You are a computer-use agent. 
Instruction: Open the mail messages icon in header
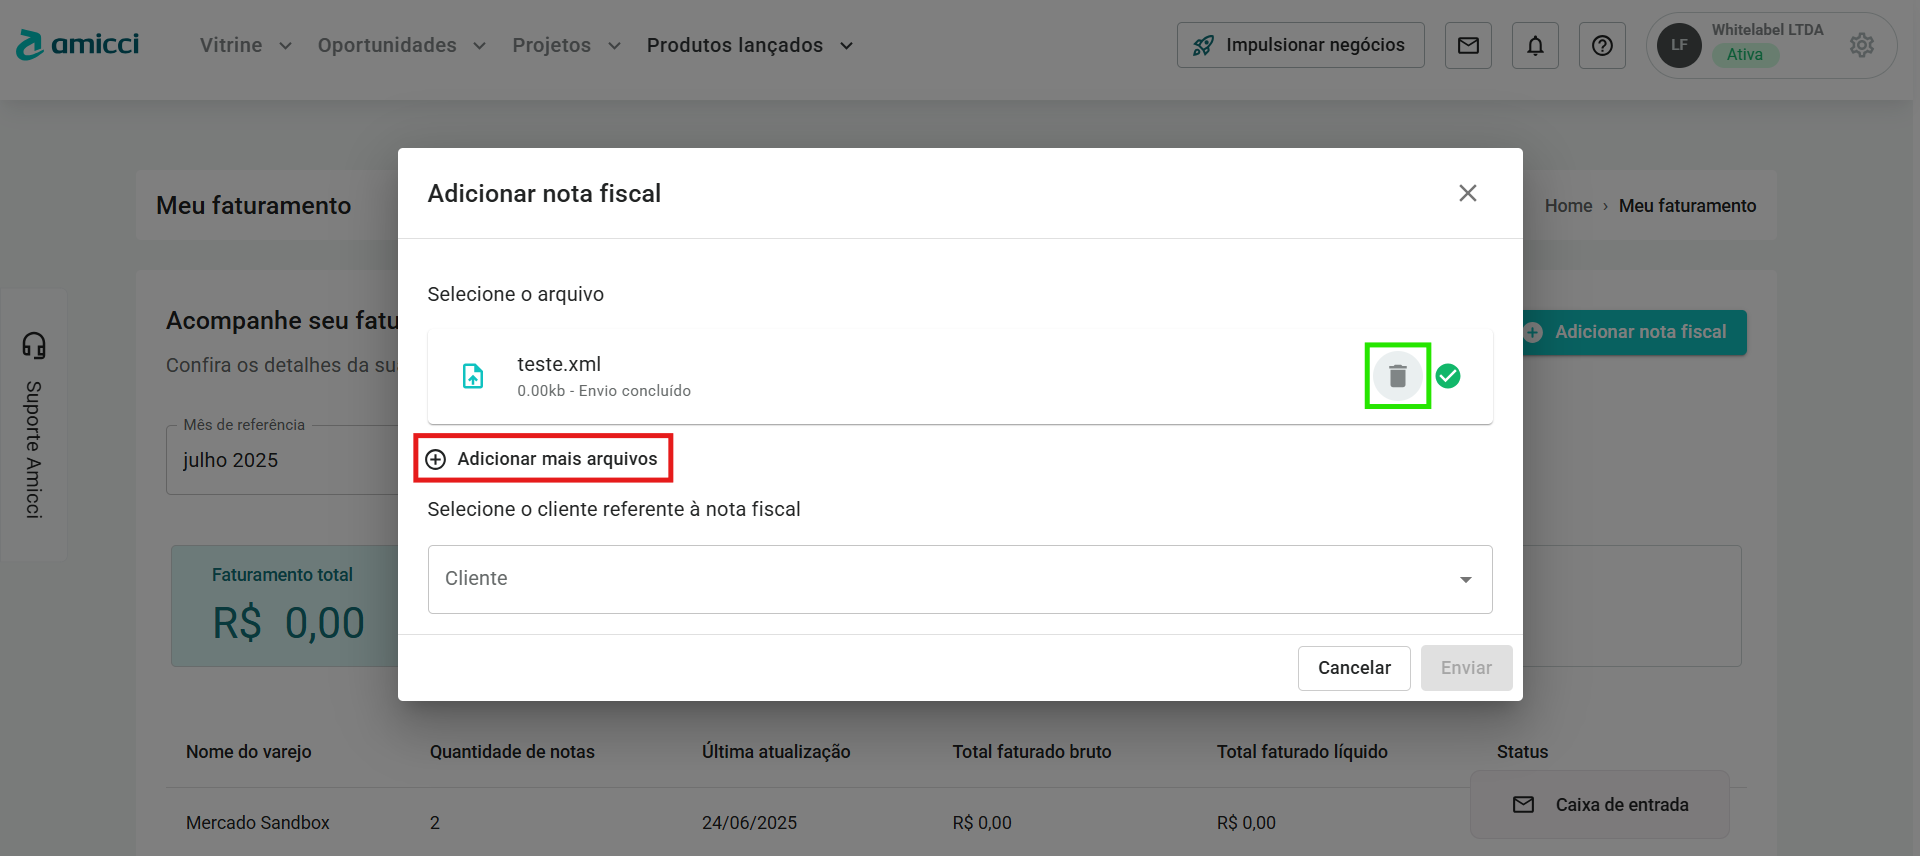[1468, 46]
